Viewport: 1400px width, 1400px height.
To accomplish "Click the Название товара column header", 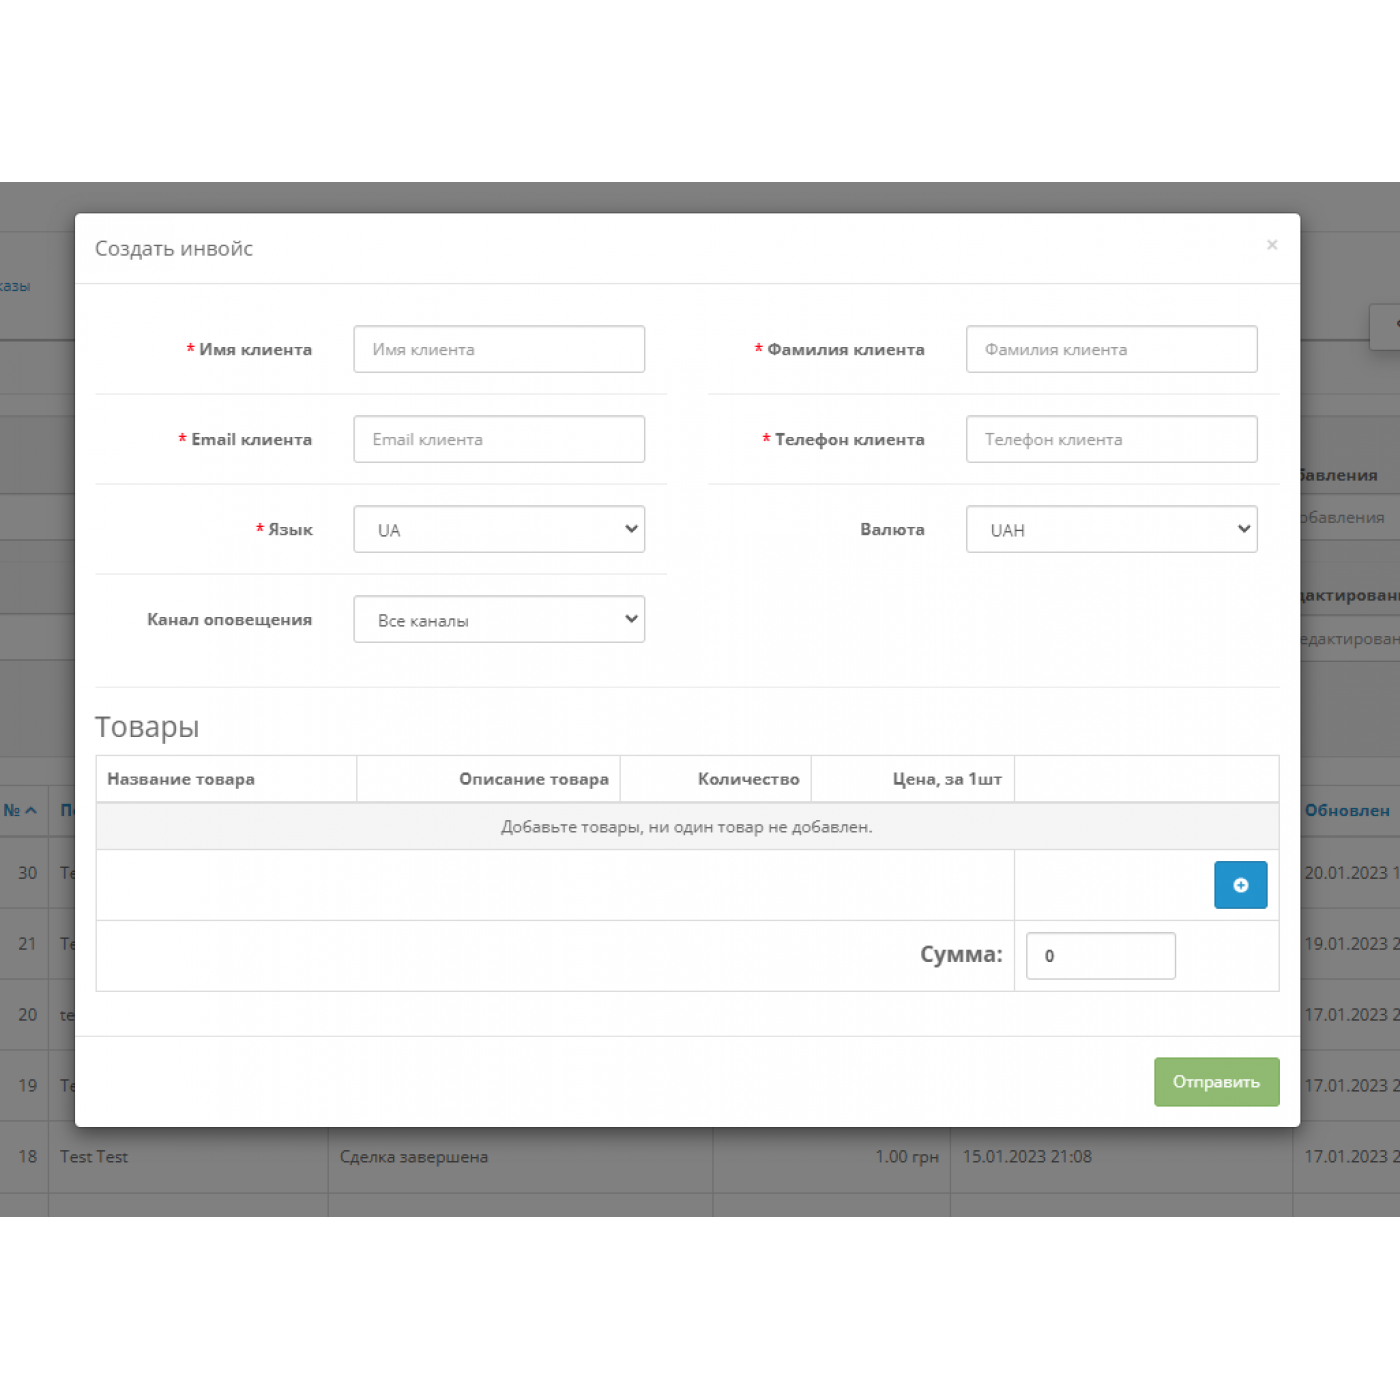I will tap(181, 779).
